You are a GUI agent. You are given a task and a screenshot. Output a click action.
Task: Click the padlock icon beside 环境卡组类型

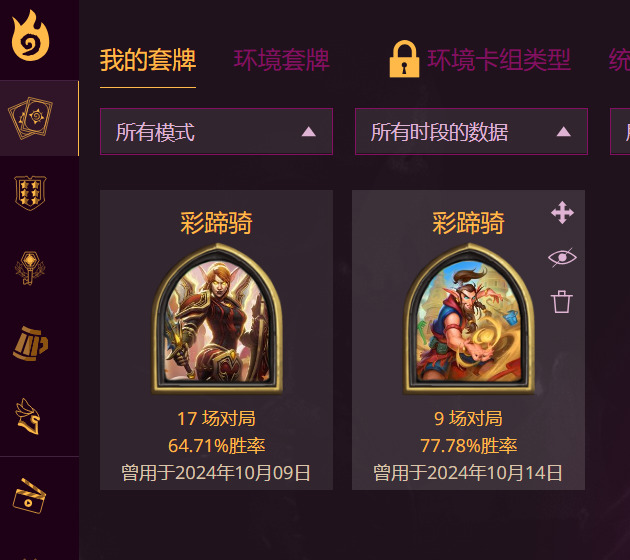point(404,59)
